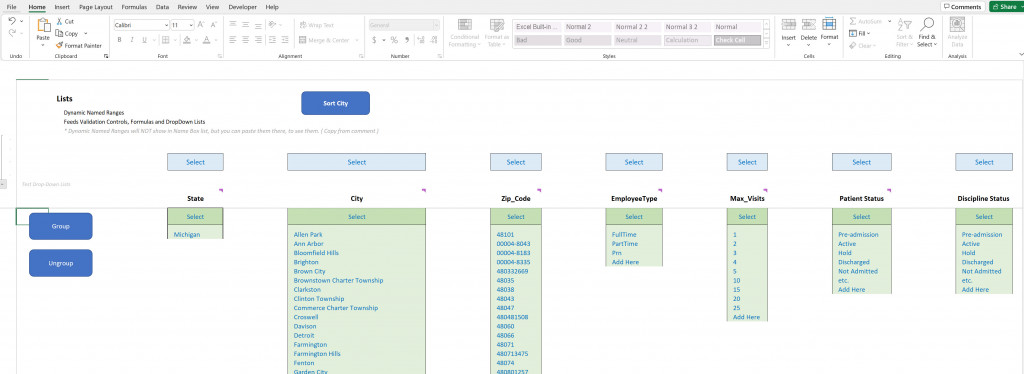This screenshot has height=374, width=1024.
Task: Apply Percent Style format
Action: tap(394, 40)
